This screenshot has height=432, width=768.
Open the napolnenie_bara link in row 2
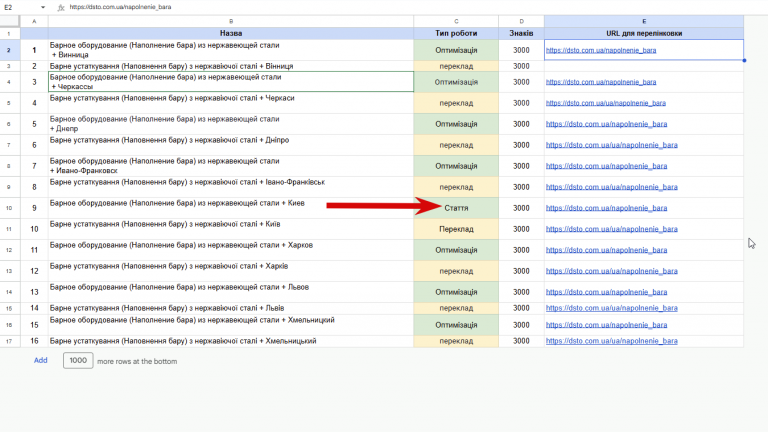(x=601, y=50)
